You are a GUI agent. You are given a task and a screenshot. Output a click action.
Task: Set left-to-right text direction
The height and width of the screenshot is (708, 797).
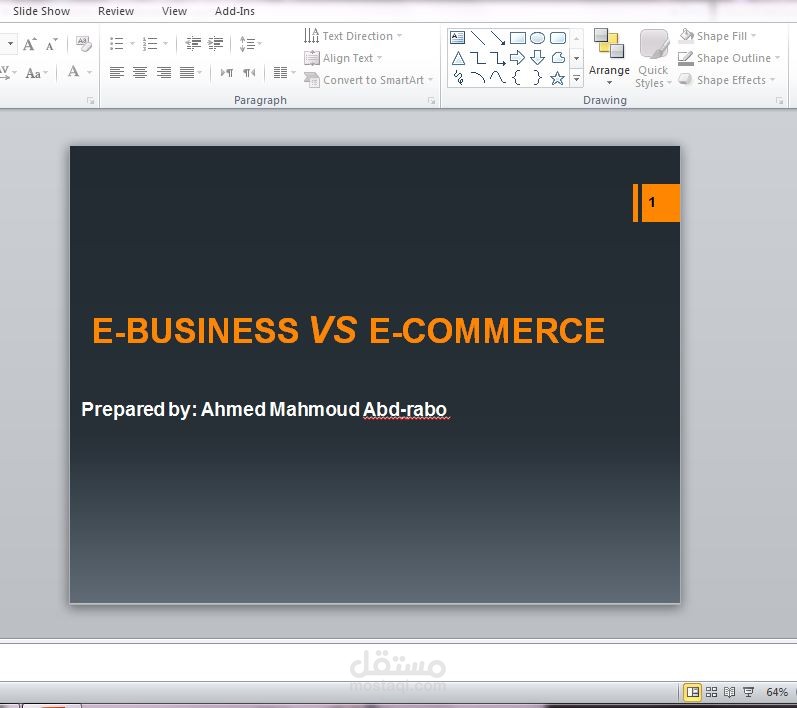227,73
